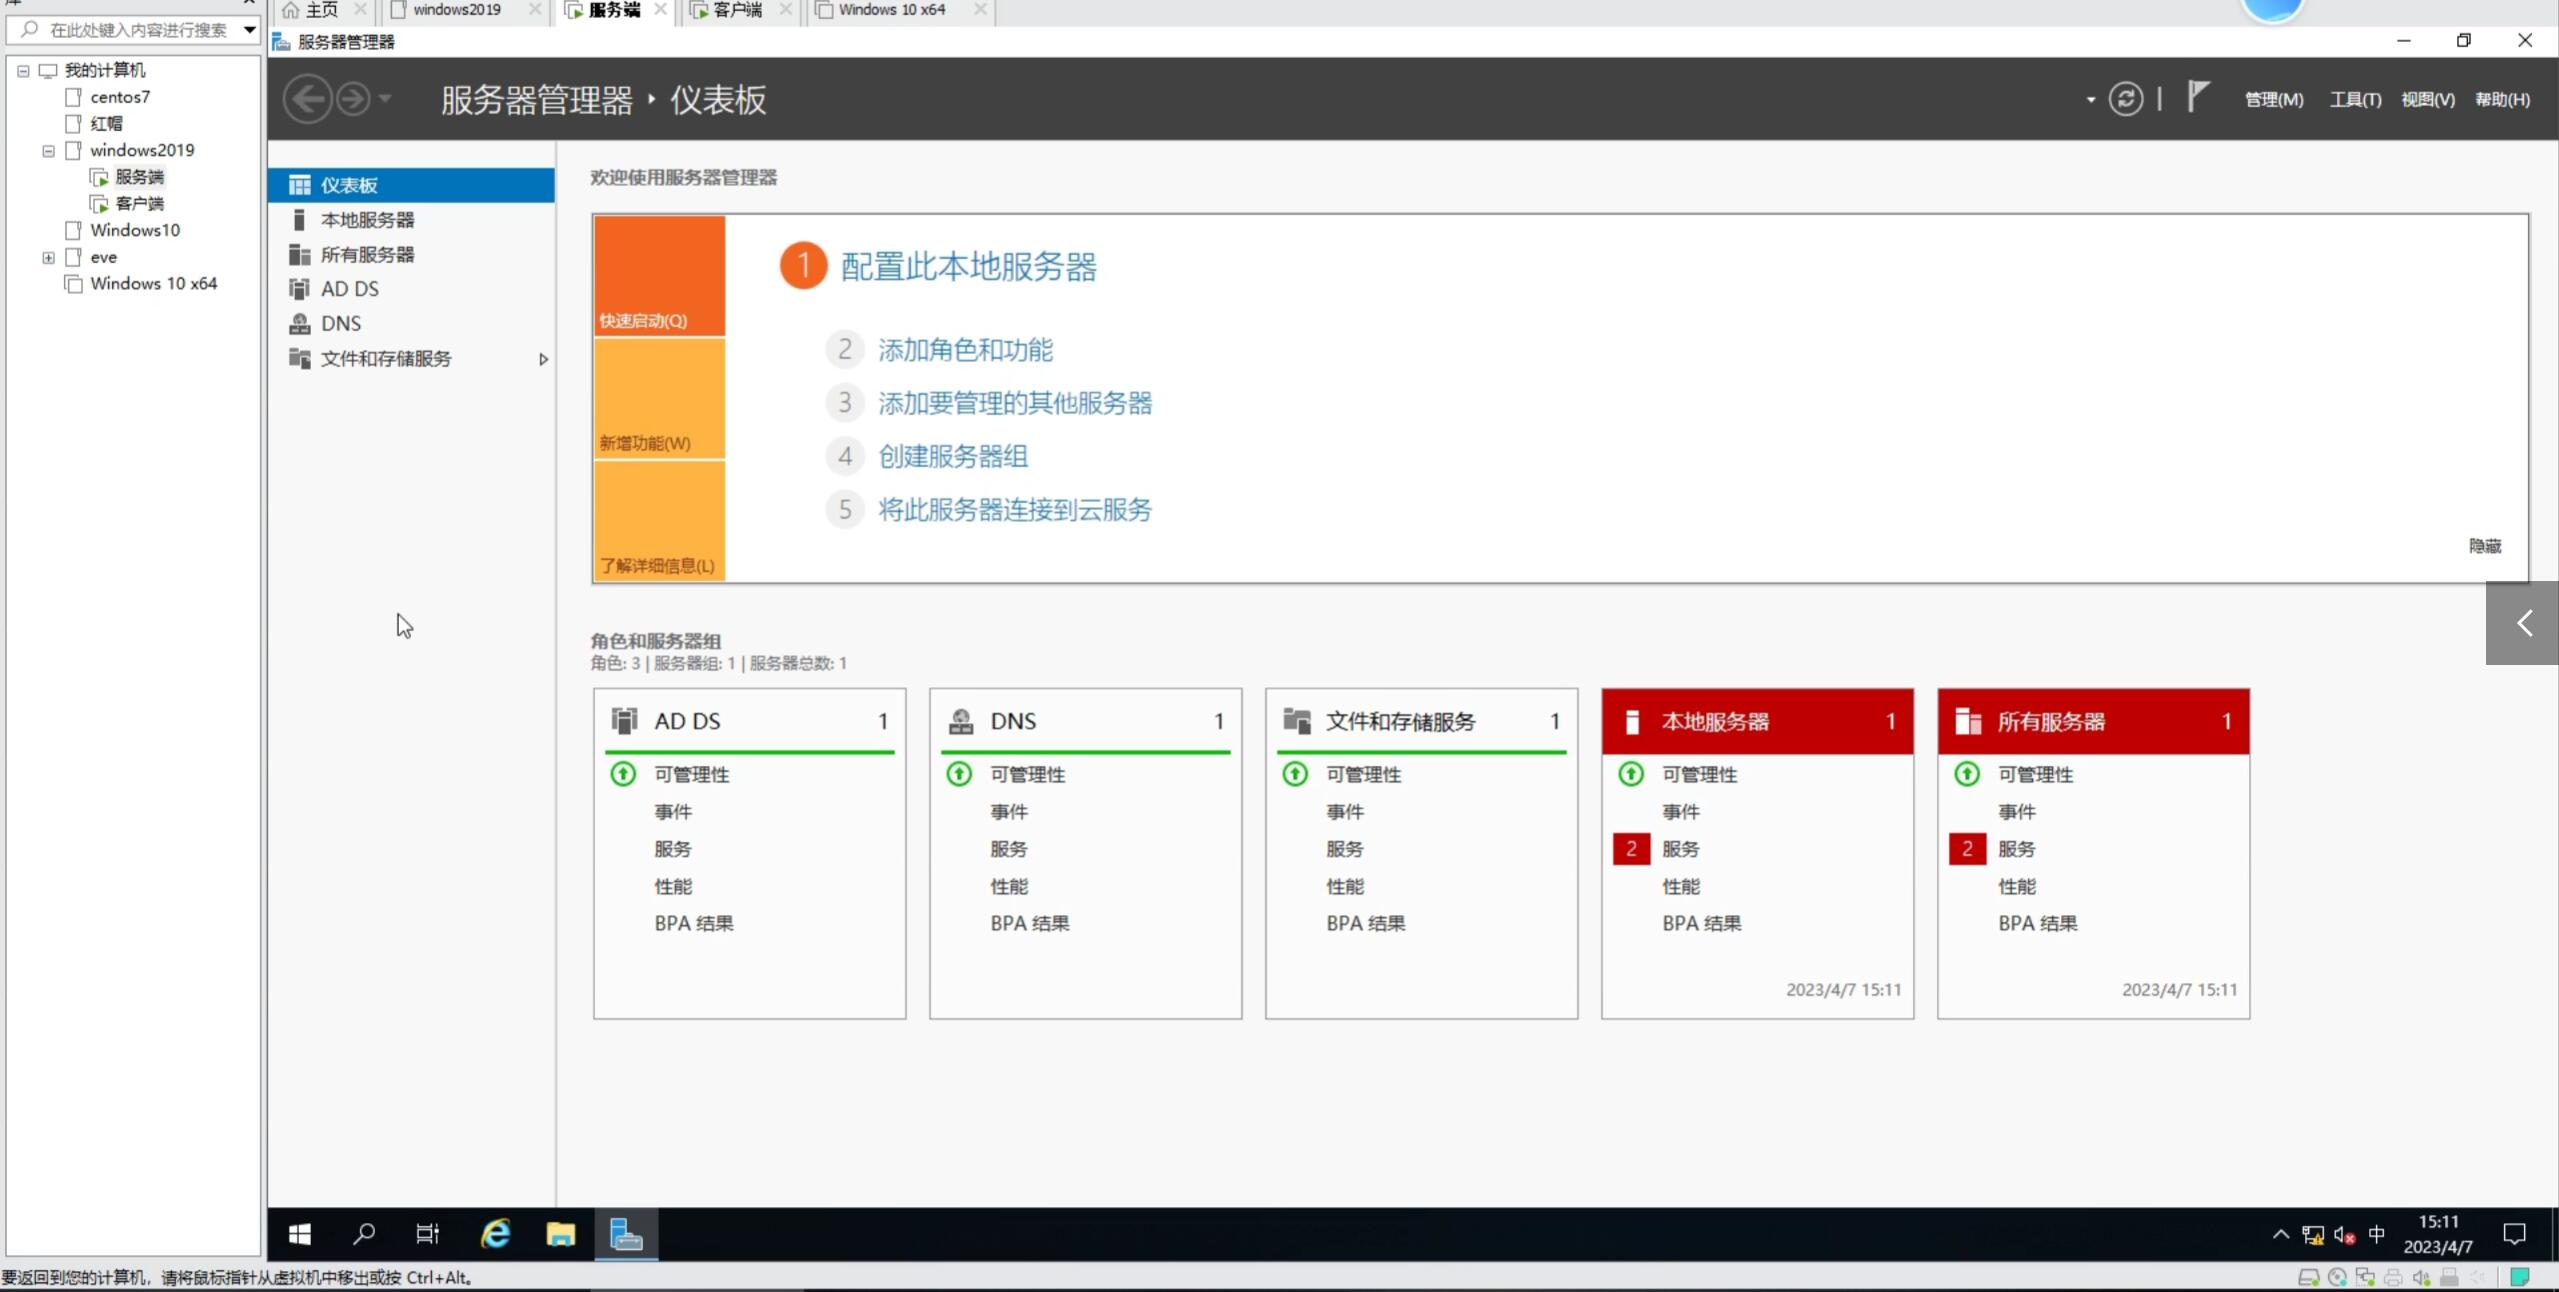
Task: Open the 工具(T) menu
Action: [2355, 99]
